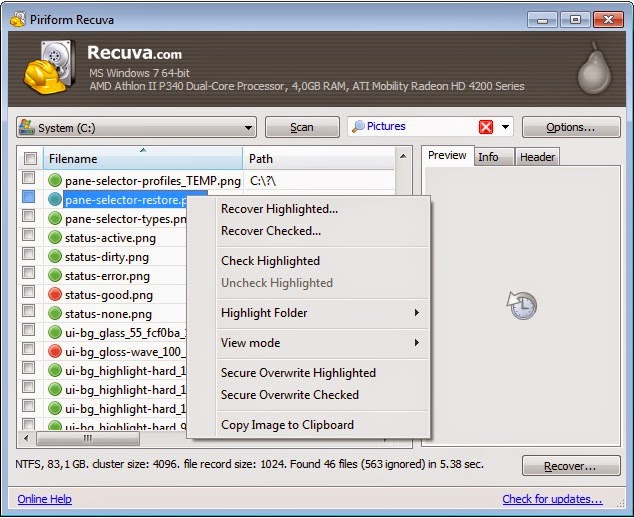
Task: Check the box for status-error.png
Action: pyautogui.click(x=28, y=273)
